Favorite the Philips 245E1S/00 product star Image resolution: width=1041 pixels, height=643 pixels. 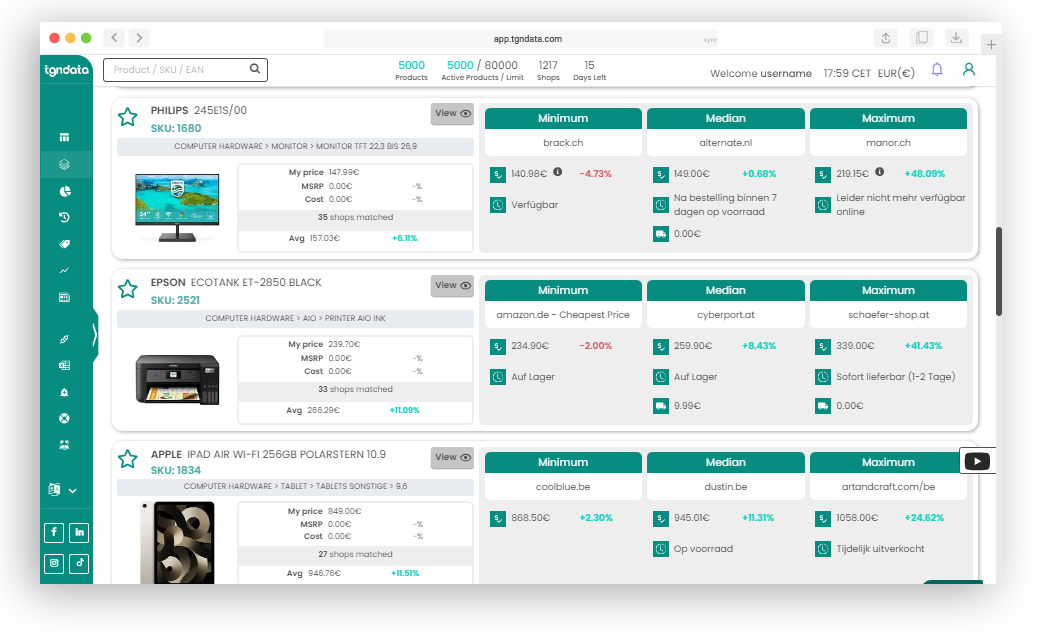[127, 117]
